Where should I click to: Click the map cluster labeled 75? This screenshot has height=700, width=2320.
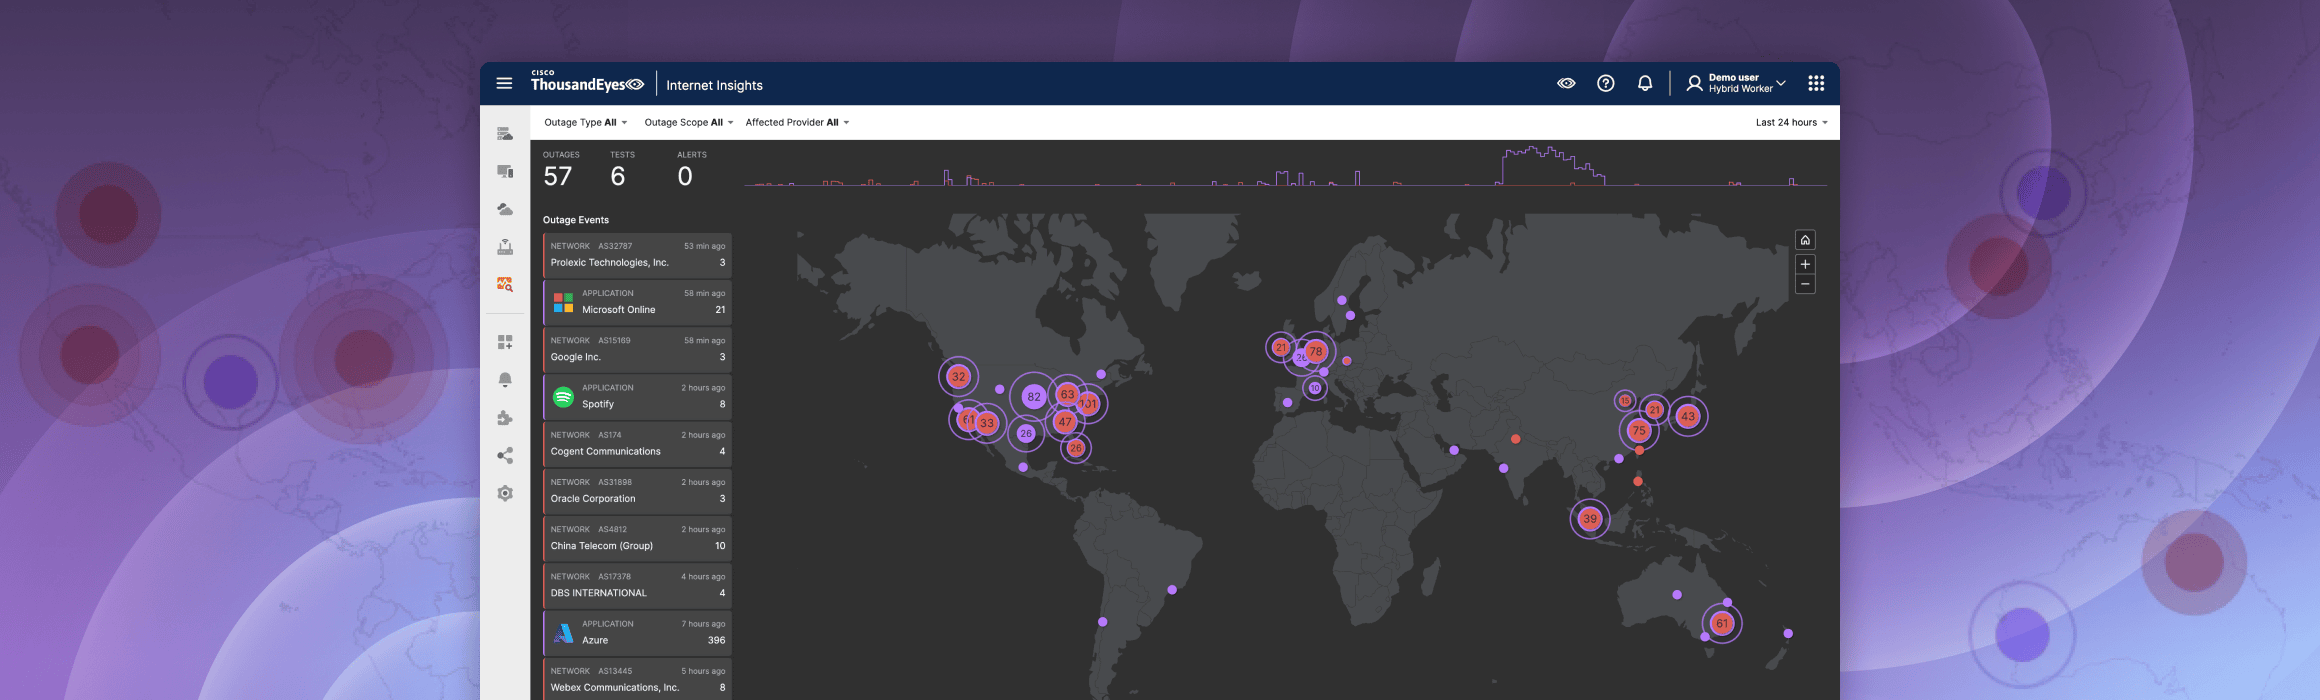(1638, 431)
